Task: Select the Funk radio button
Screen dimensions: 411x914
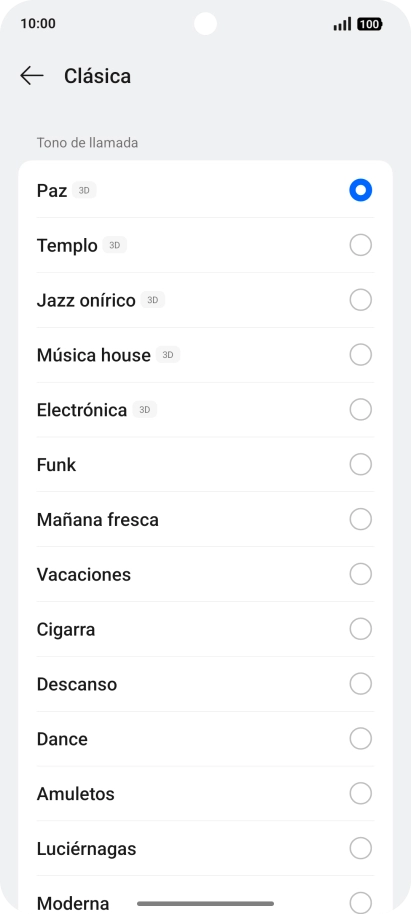Action: point(360,465)
